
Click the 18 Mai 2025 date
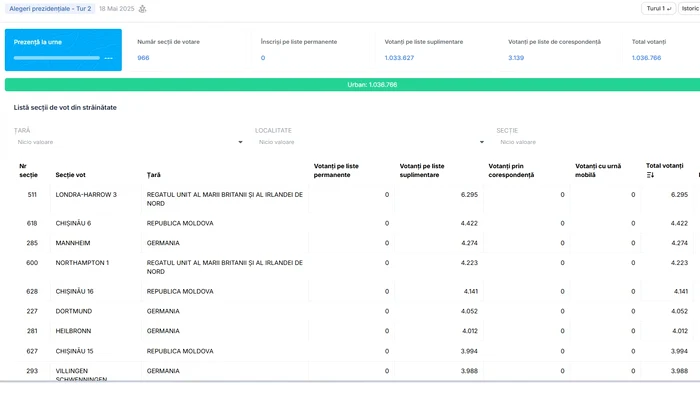pyautogui.click(x=117, y=8)
